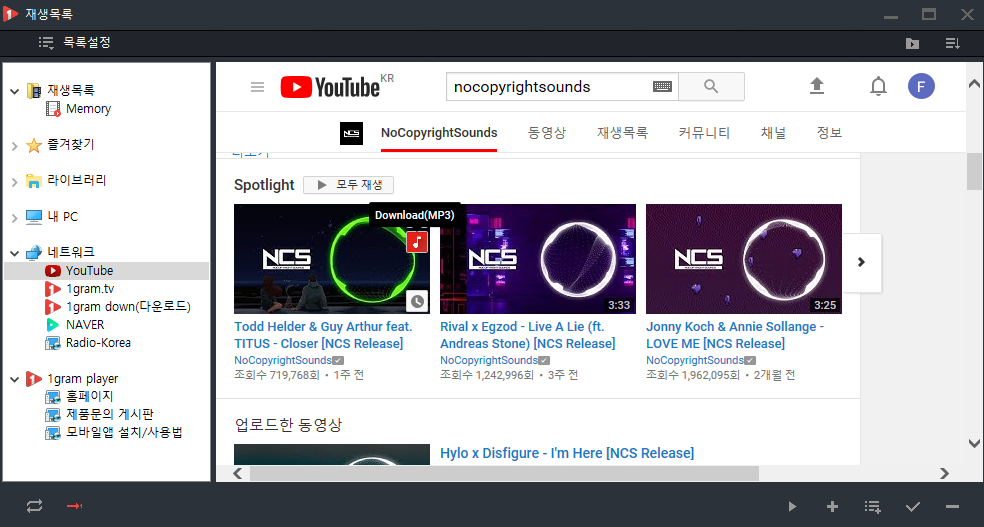This screenshot has width=984, height=527.
Task: Click the YouTube upload icon
Action: click(x=816, y=86)
